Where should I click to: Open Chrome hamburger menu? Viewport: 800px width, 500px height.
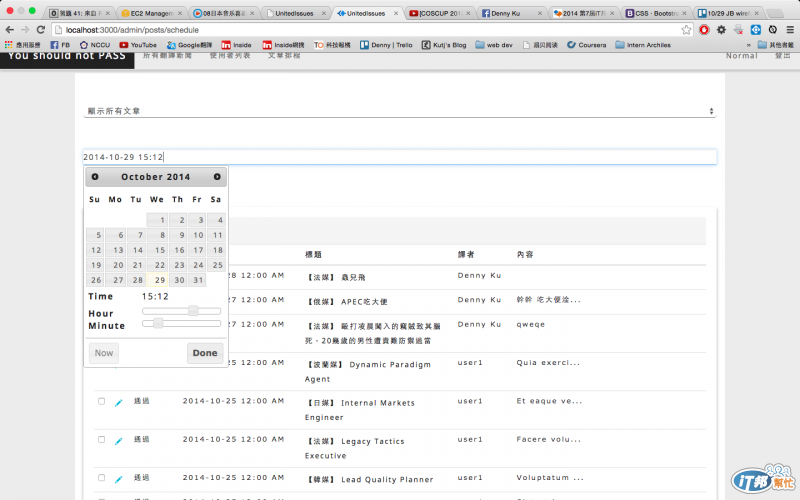[x=790, y=30]
